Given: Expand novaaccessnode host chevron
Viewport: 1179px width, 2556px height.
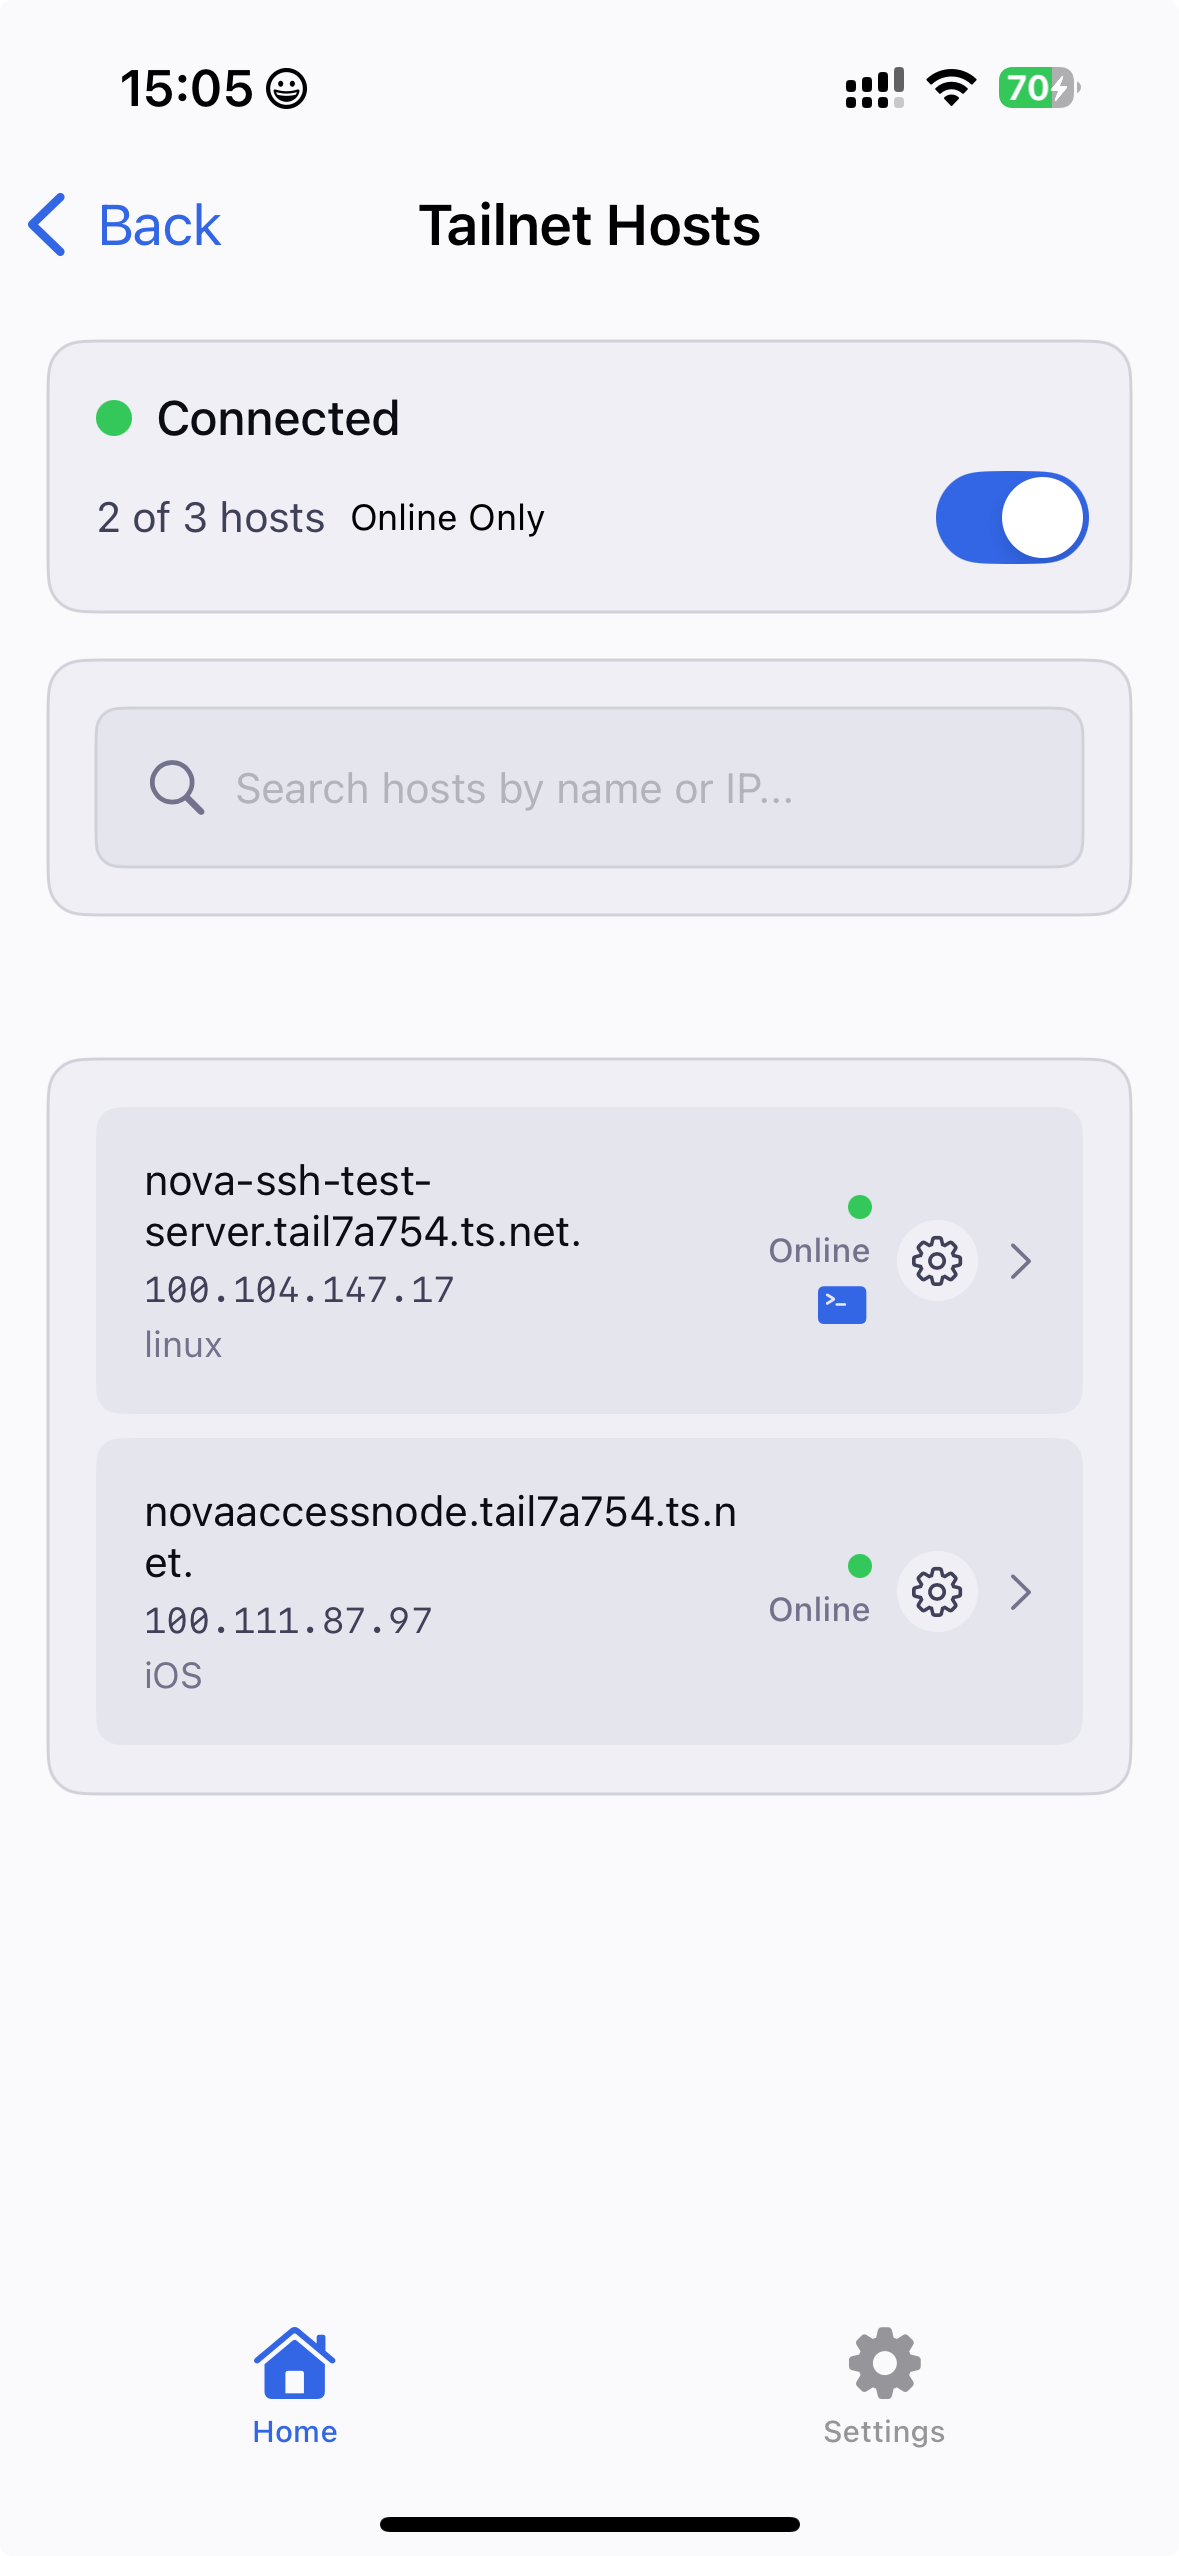Looking at the screenshot, I should (1020, 1592).
